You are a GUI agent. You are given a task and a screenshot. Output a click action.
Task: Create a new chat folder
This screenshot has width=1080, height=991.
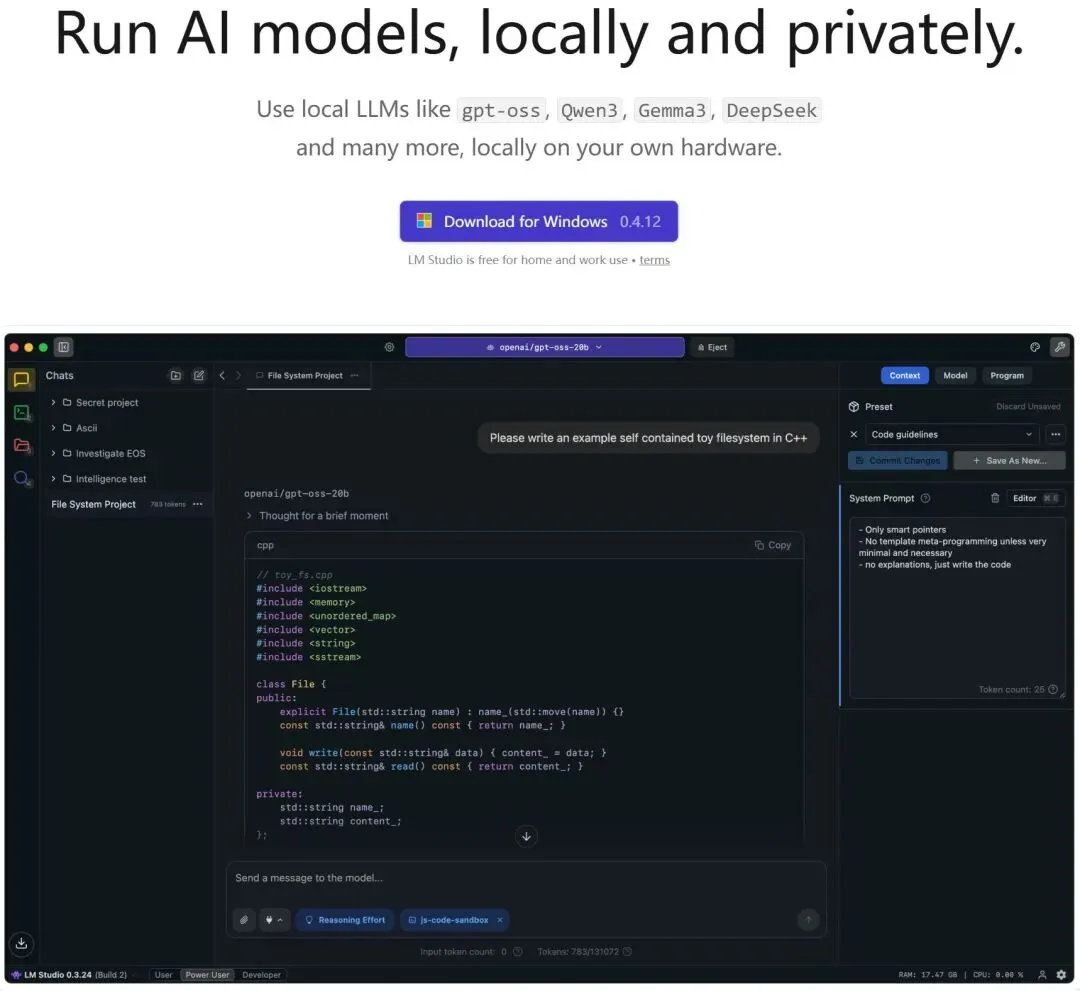176,375
